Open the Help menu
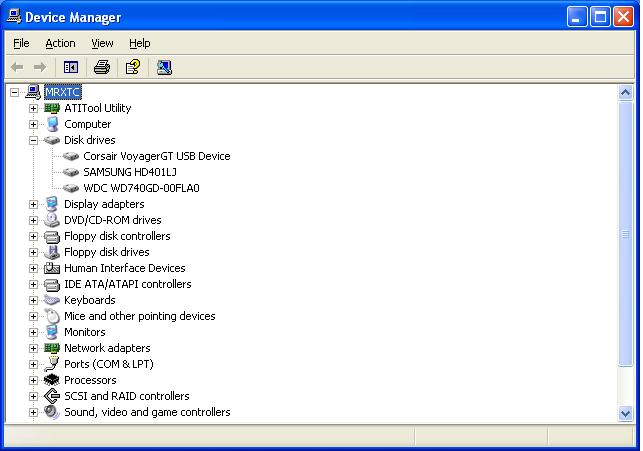Image resolution: width=643 pixels, height=451 pixels. point(139,43)
